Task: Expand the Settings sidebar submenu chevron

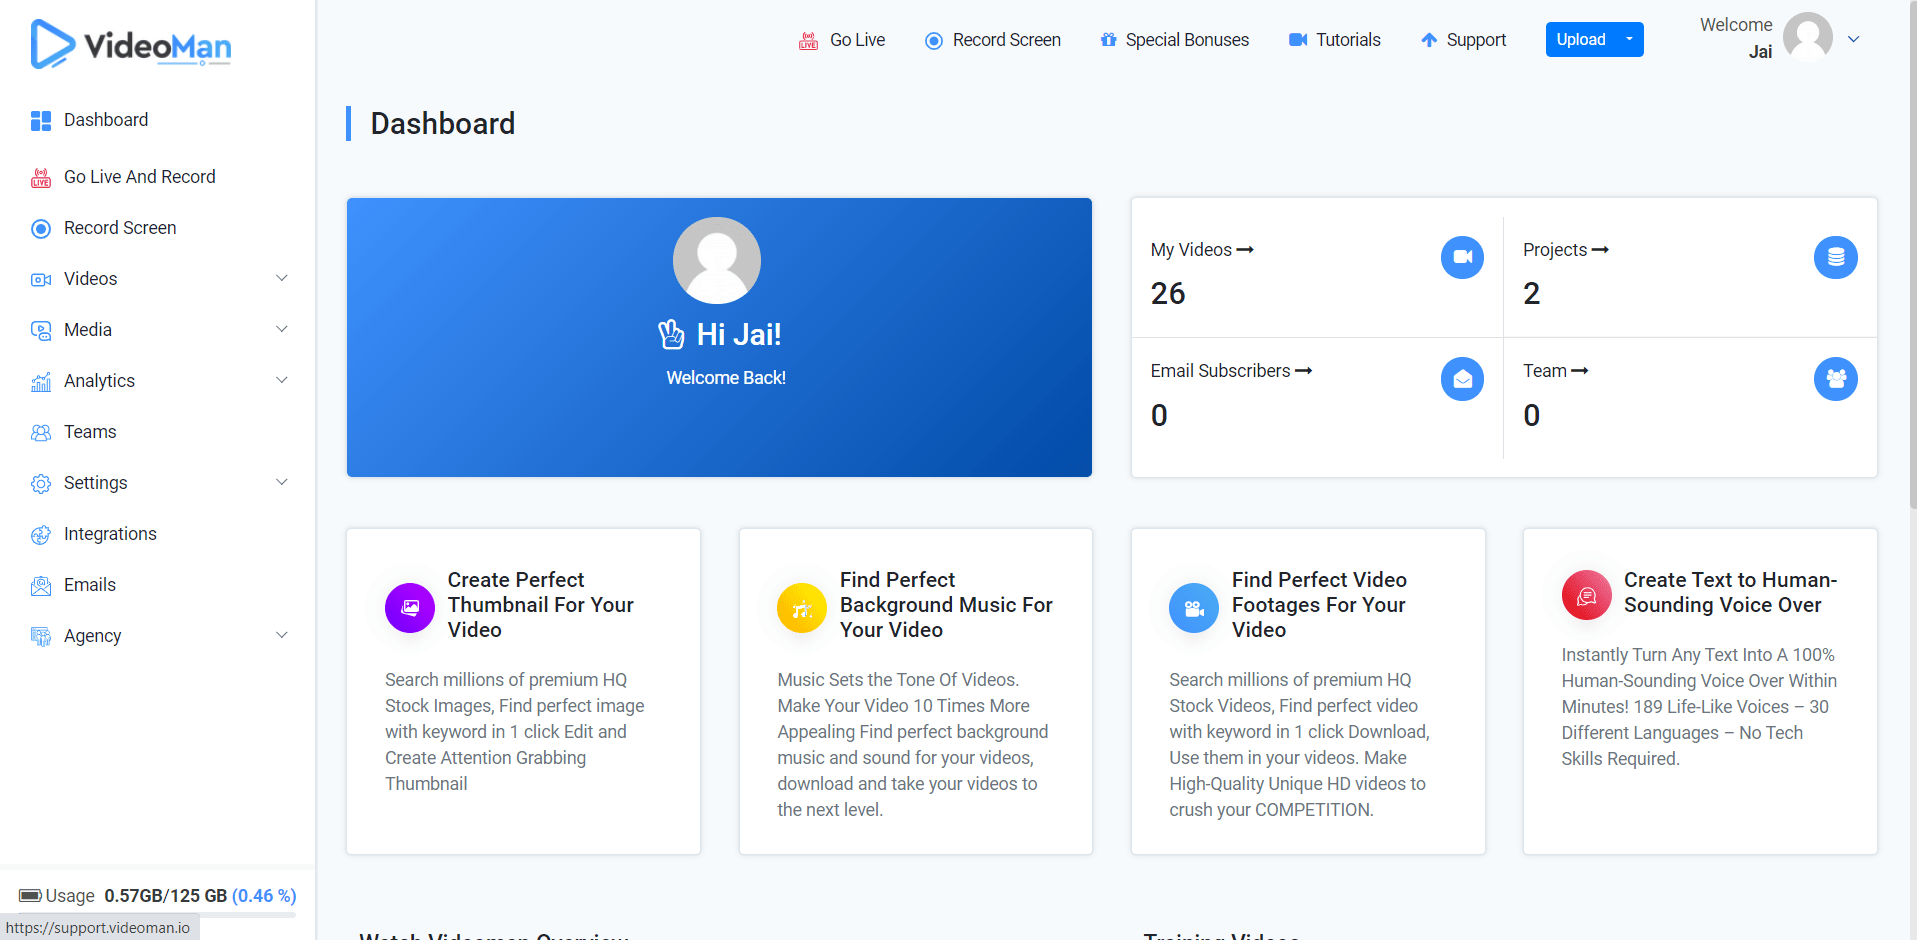Action: pos(282,482)
